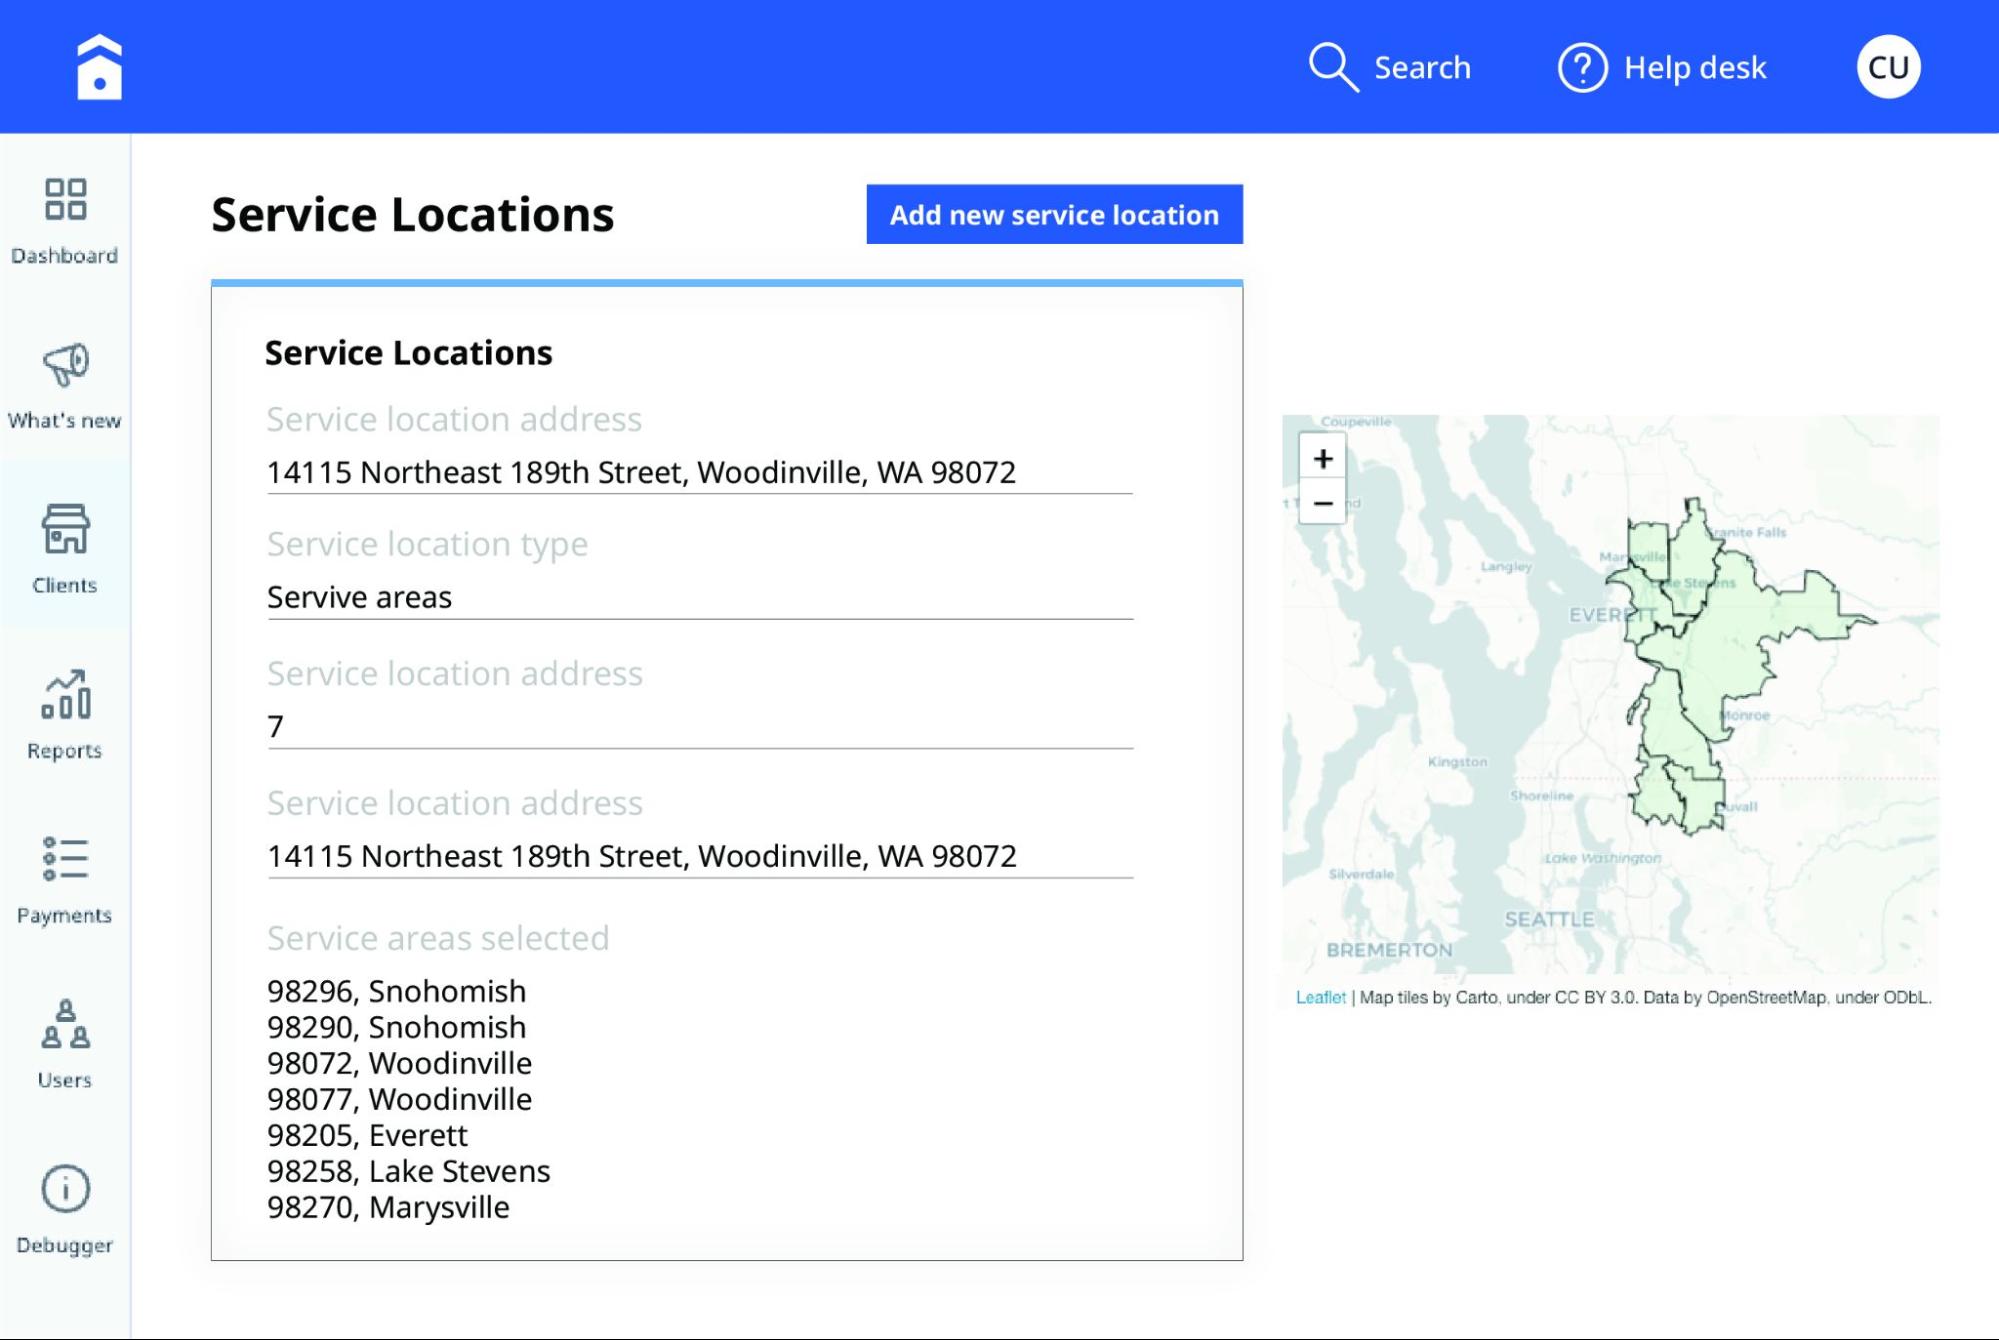Click the EVERETT label on map

click(1612, 614)
